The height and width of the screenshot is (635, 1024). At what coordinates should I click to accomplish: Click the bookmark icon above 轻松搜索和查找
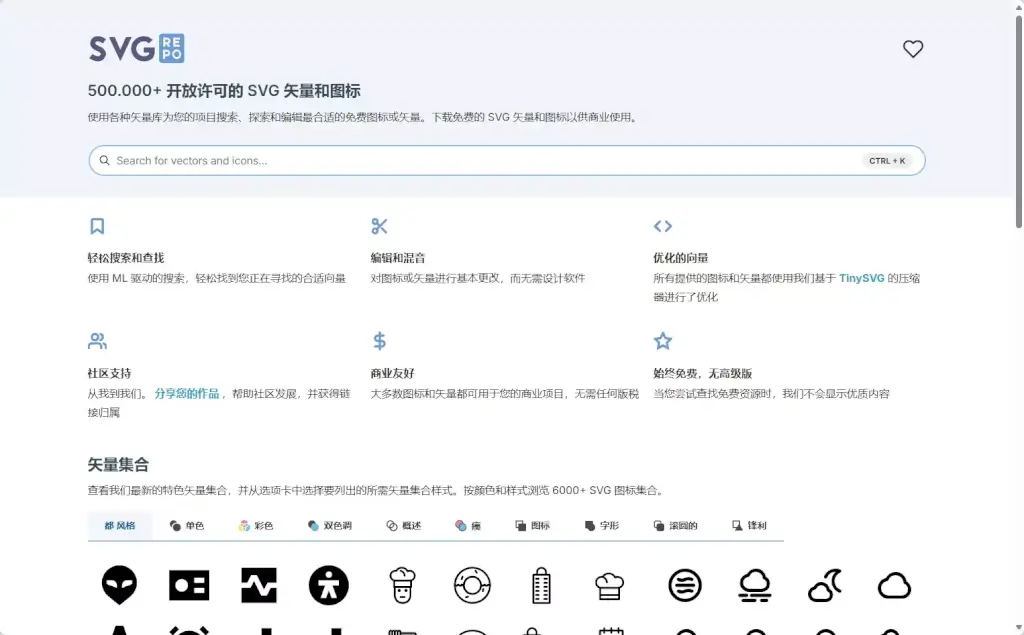97,226
